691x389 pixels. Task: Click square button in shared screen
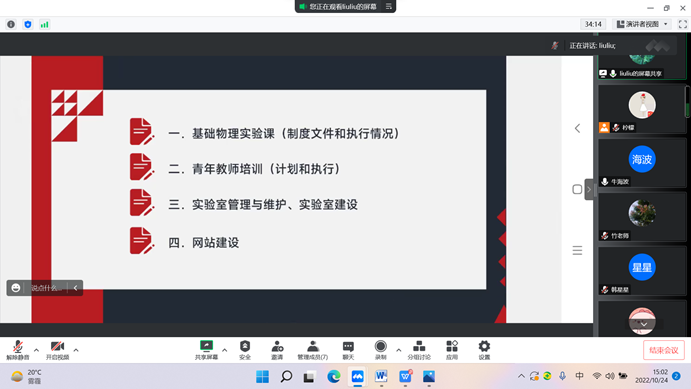coord(577,189)
